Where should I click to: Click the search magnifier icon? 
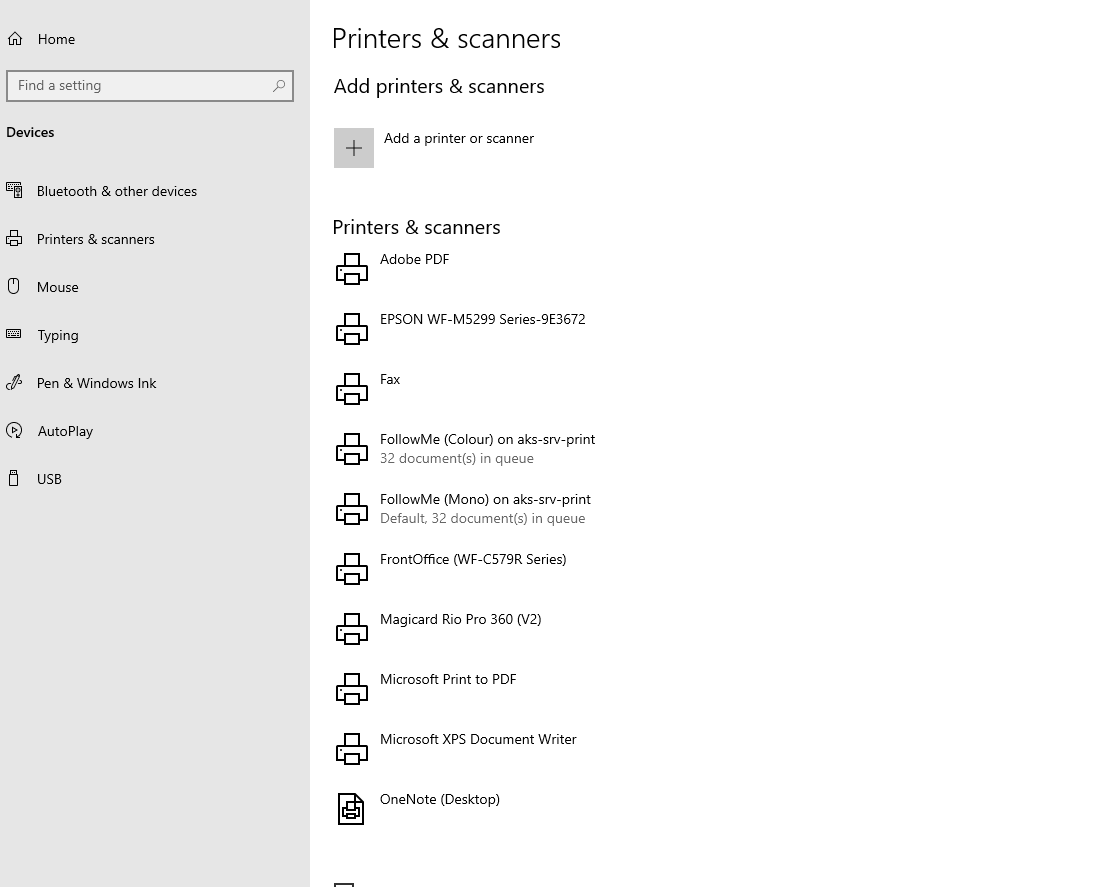click(279, 86)
